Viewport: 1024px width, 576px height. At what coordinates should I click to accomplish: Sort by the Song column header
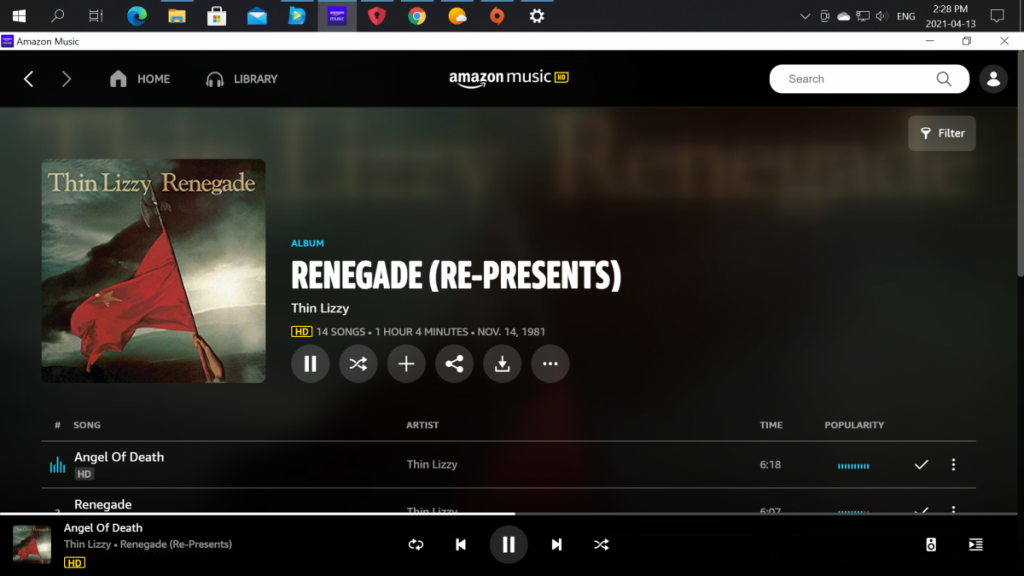[x=87, y=425]
